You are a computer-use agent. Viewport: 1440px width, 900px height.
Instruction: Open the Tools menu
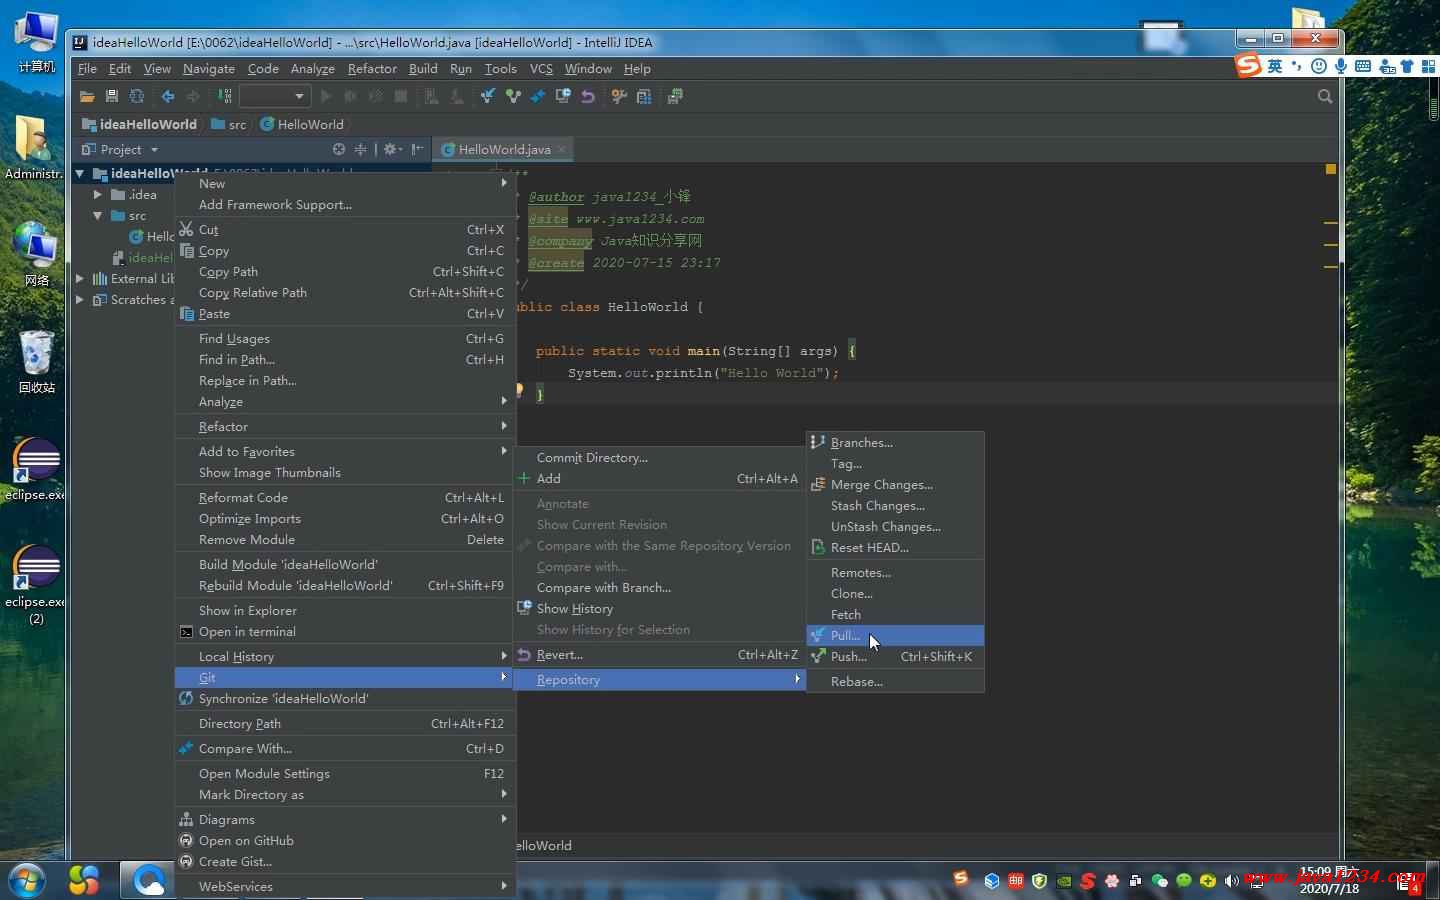(x=501, y=68)
